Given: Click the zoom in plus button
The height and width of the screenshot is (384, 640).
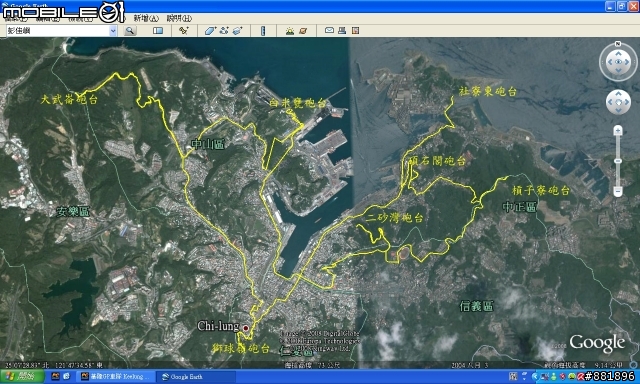Looking at the screenshot, I should point(618,131).
